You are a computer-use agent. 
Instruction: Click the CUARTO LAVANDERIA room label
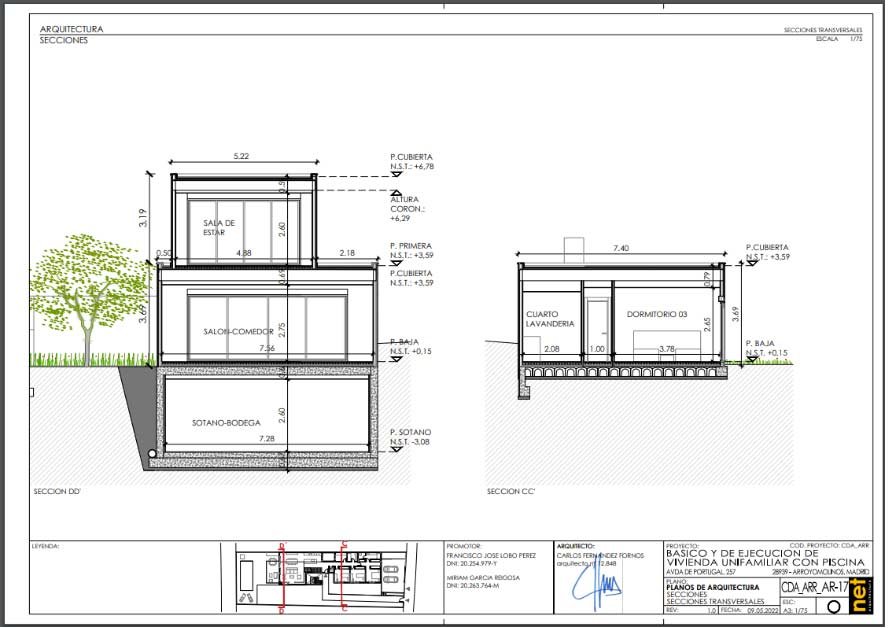point(550,319)
